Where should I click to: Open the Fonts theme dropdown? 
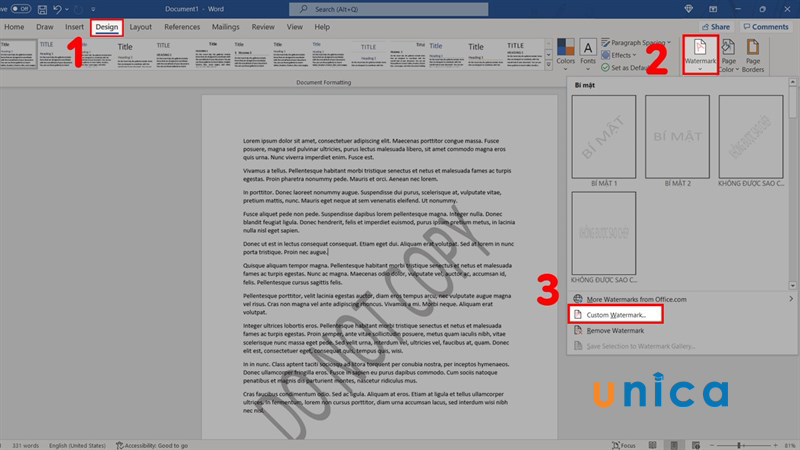pyautogui.click(x=588, y=55)
